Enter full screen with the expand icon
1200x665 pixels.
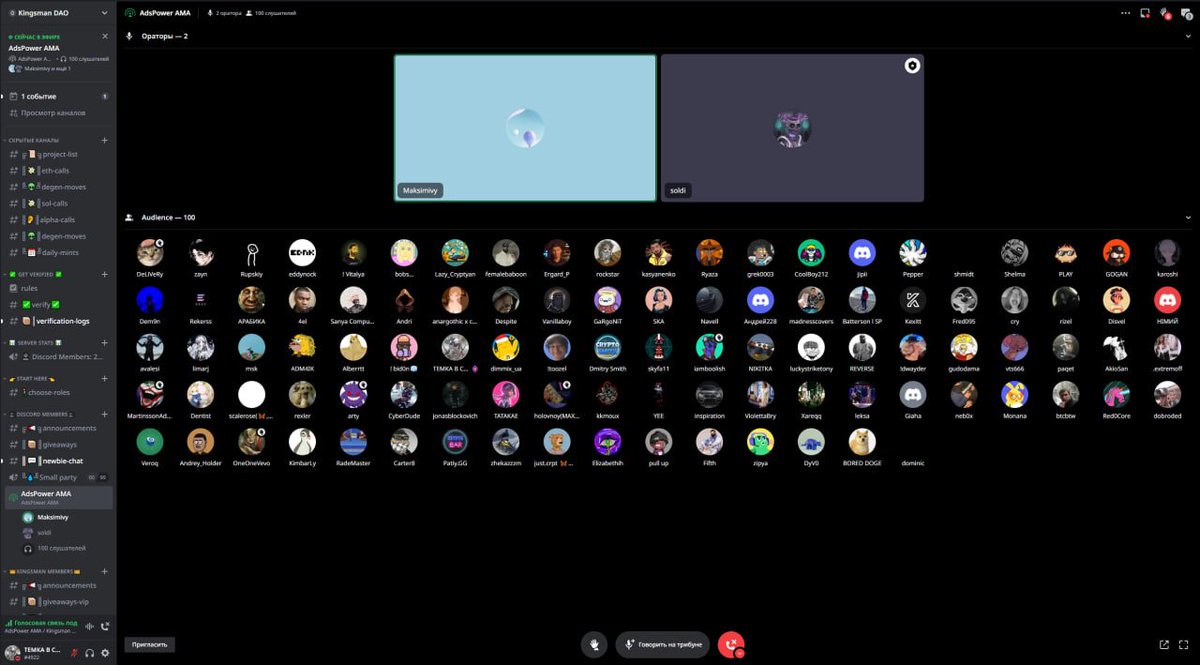coord(1185,645)
